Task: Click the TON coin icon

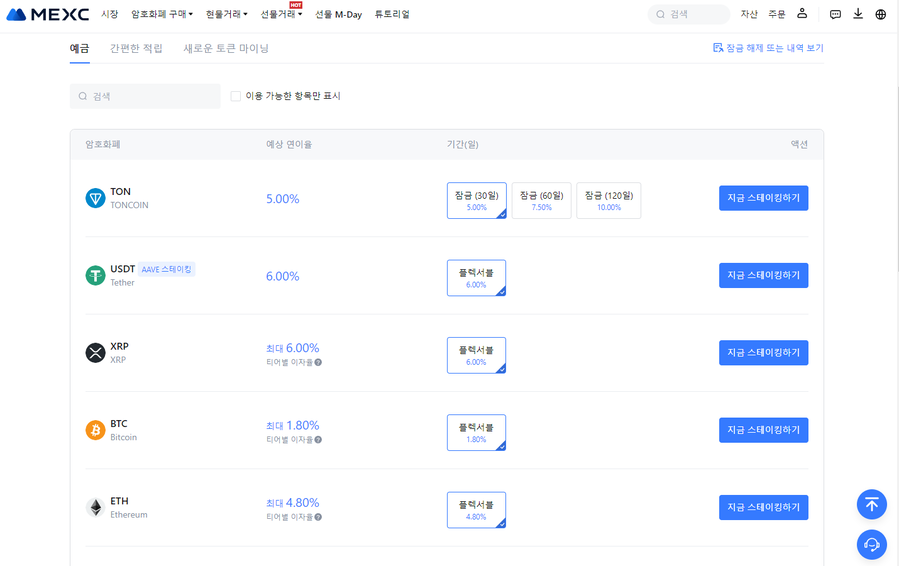Action: 95,198
